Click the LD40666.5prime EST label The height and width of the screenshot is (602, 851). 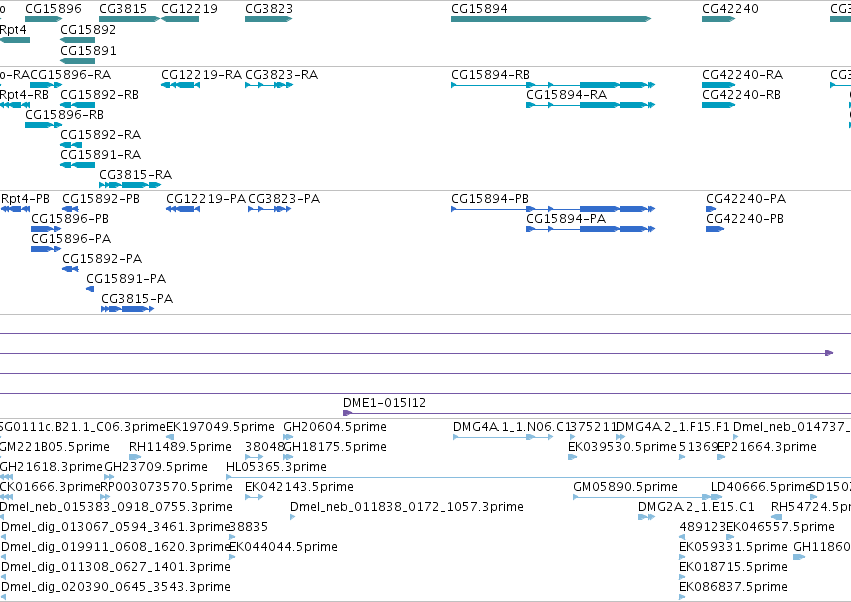pyautogui.click(x=761, y=486)
